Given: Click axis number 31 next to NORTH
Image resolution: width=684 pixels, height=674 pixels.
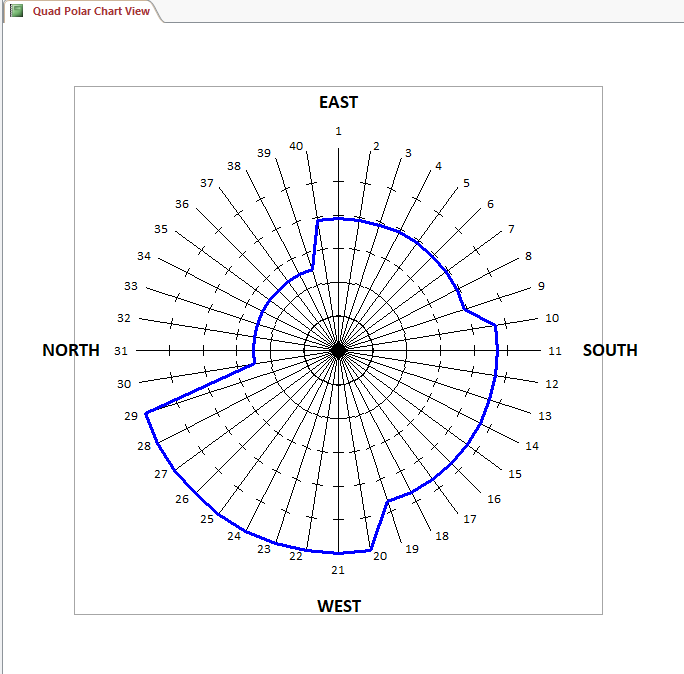Looking at the screenshot, I should (121, 351).
